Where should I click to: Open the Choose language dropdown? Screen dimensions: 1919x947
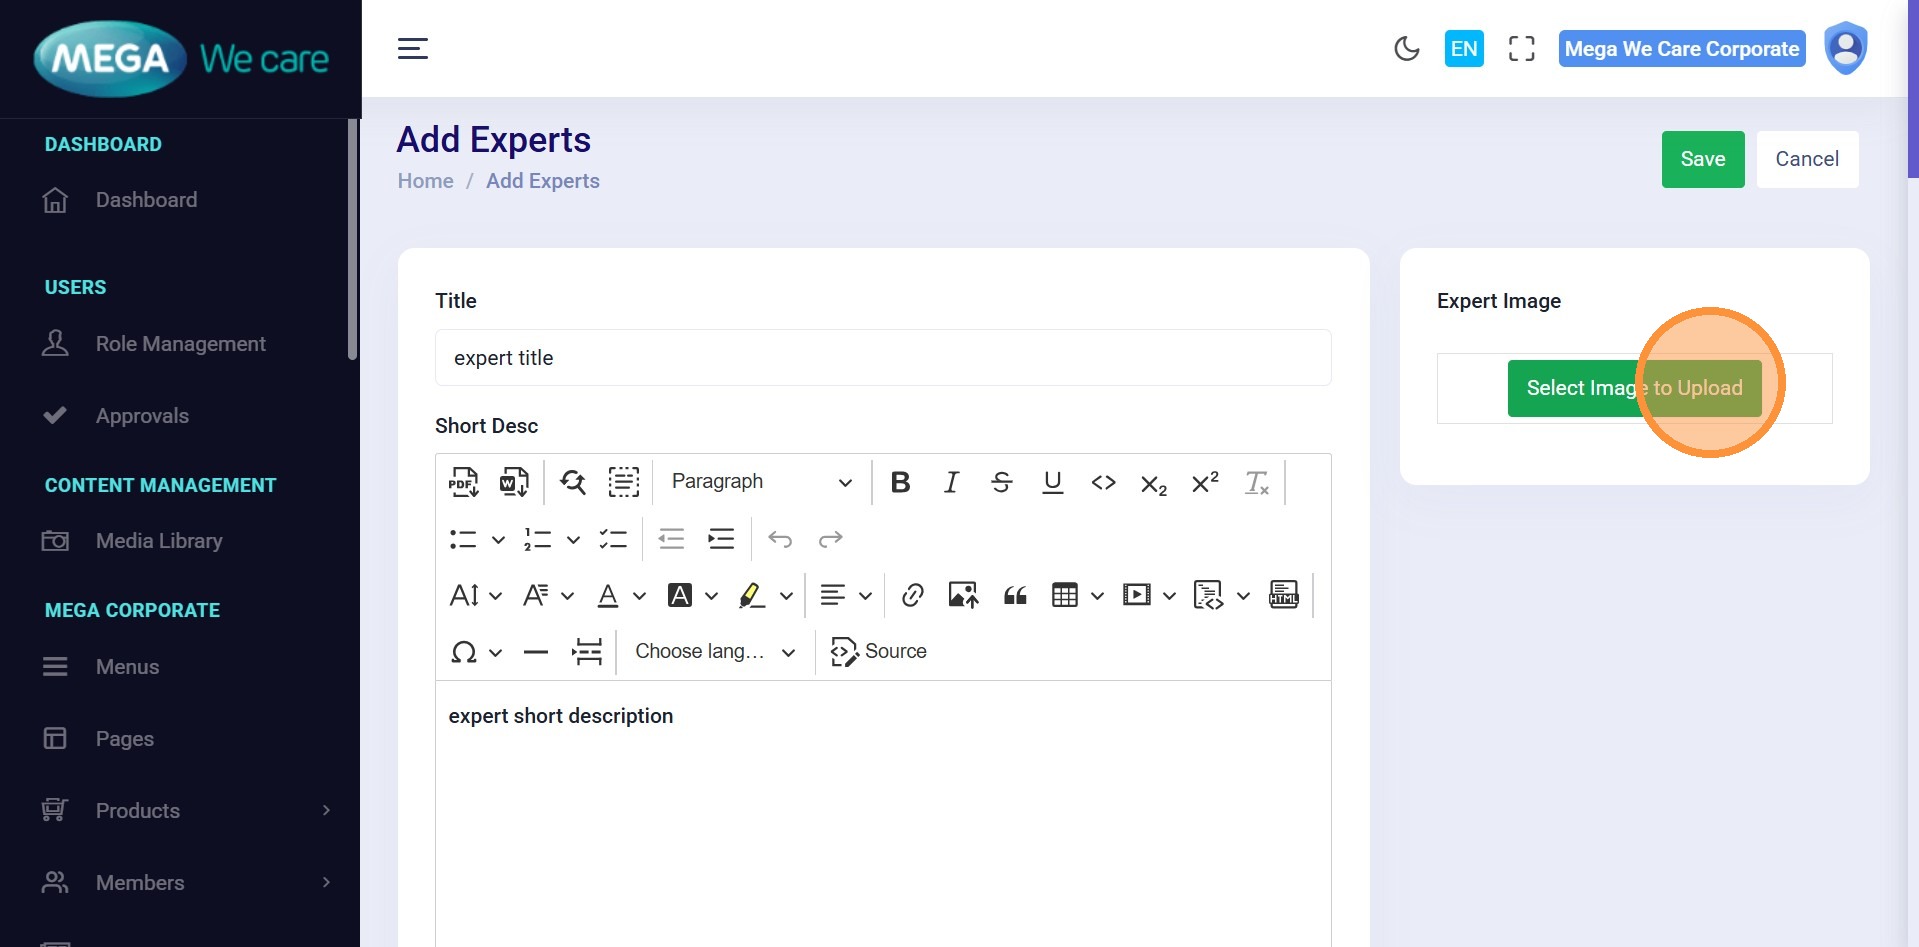(x=715, y=652)
